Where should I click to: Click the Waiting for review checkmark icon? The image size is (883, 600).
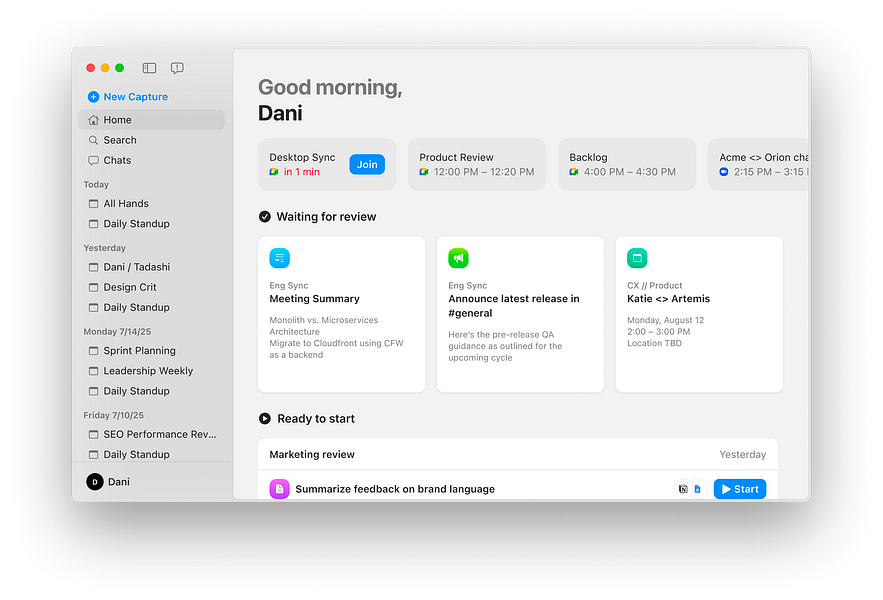(x=265, y=217)
